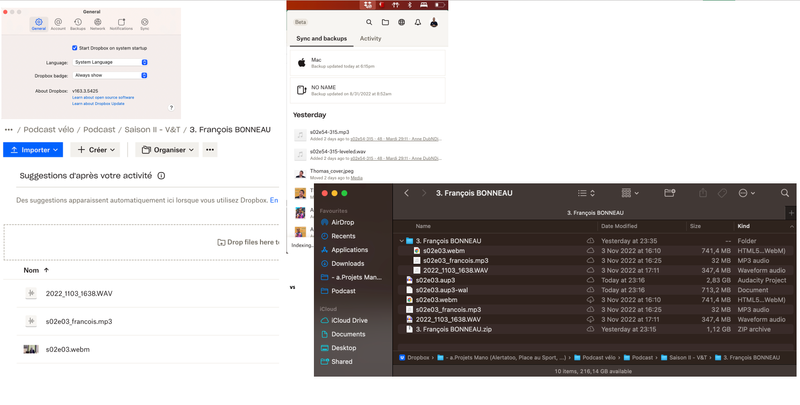Click the Finder tags toolbar icon

point(722,193)
